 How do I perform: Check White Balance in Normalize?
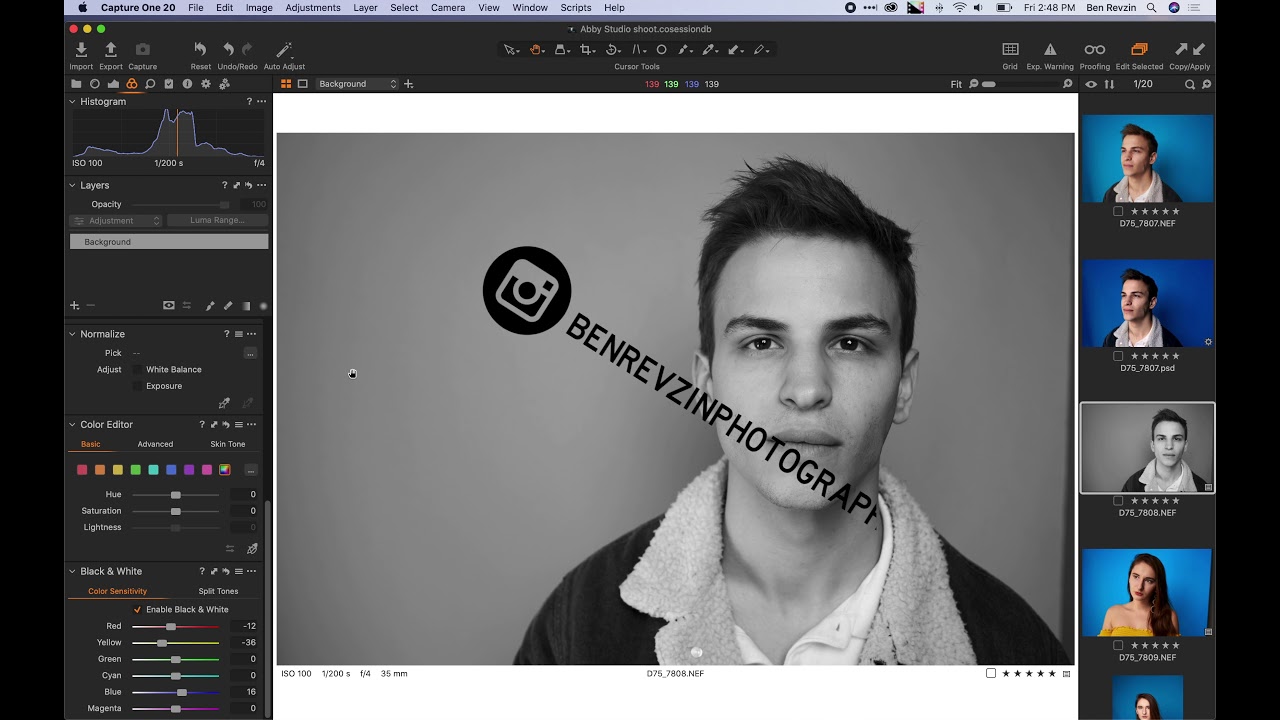(x=137, y=369)
